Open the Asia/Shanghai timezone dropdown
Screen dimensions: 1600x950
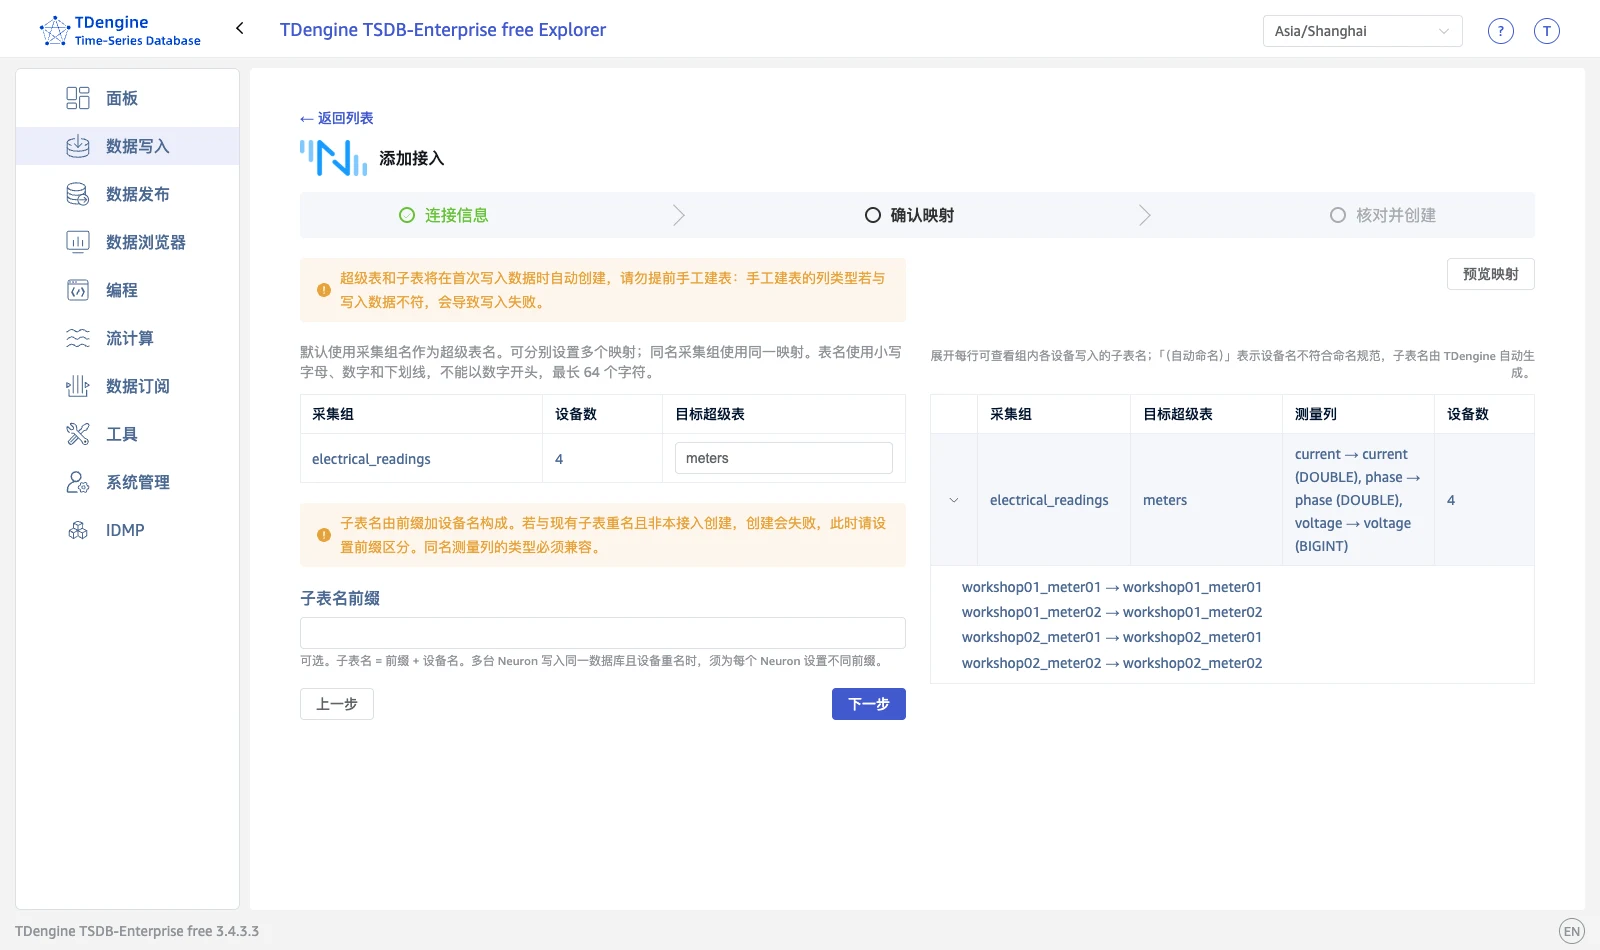coord(1362,31)
